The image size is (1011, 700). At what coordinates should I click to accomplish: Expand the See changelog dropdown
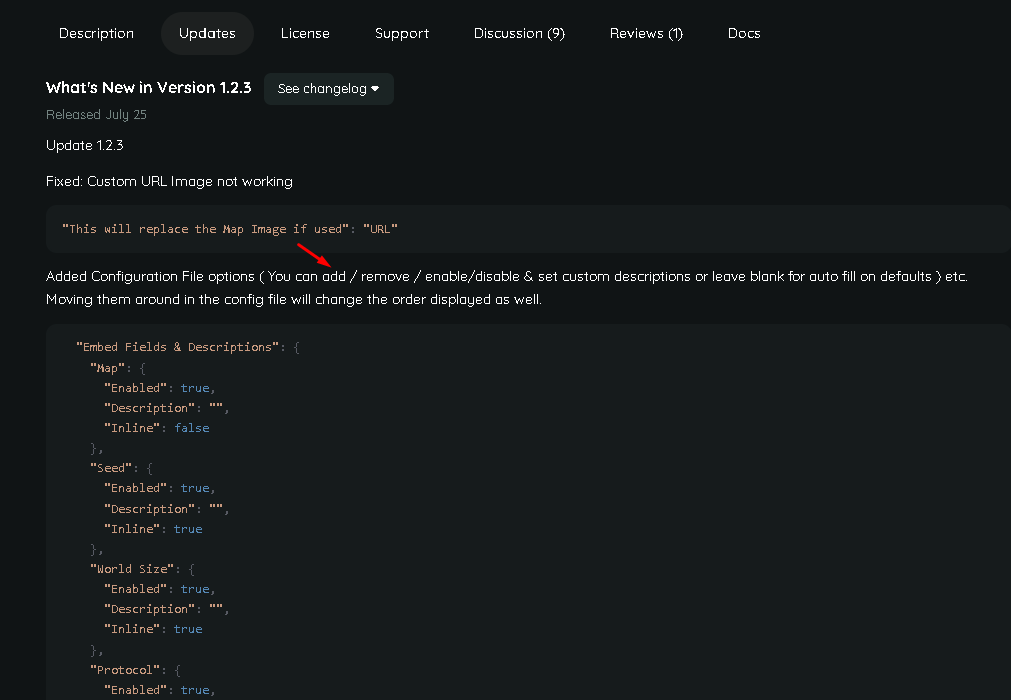[328, 89]
